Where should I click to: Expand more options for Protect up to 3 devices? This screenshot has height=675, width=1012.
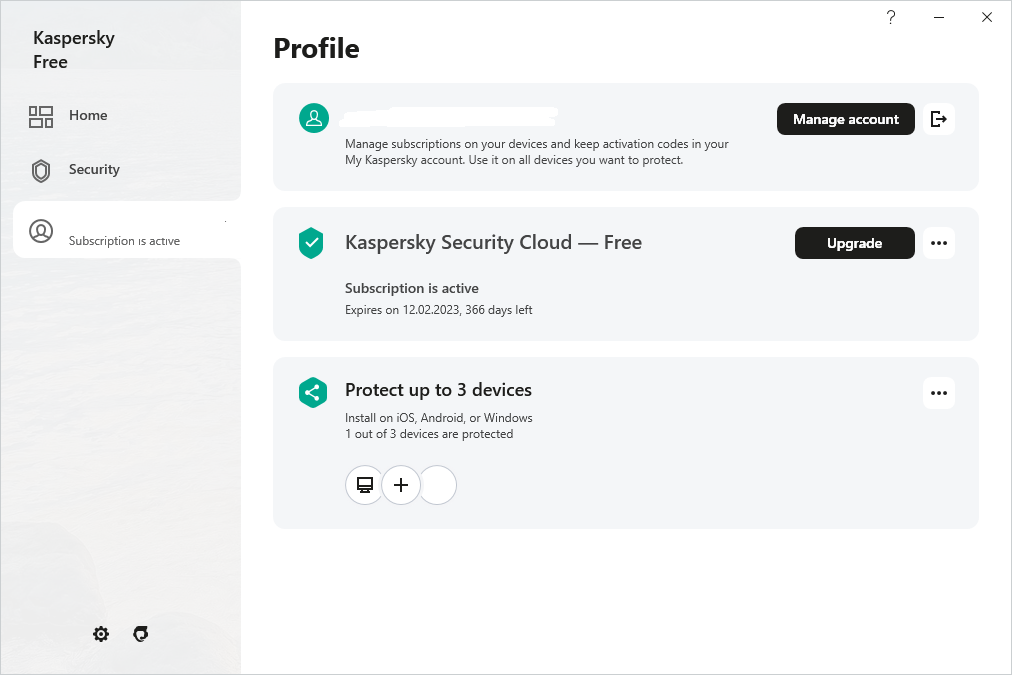point(938,393)
